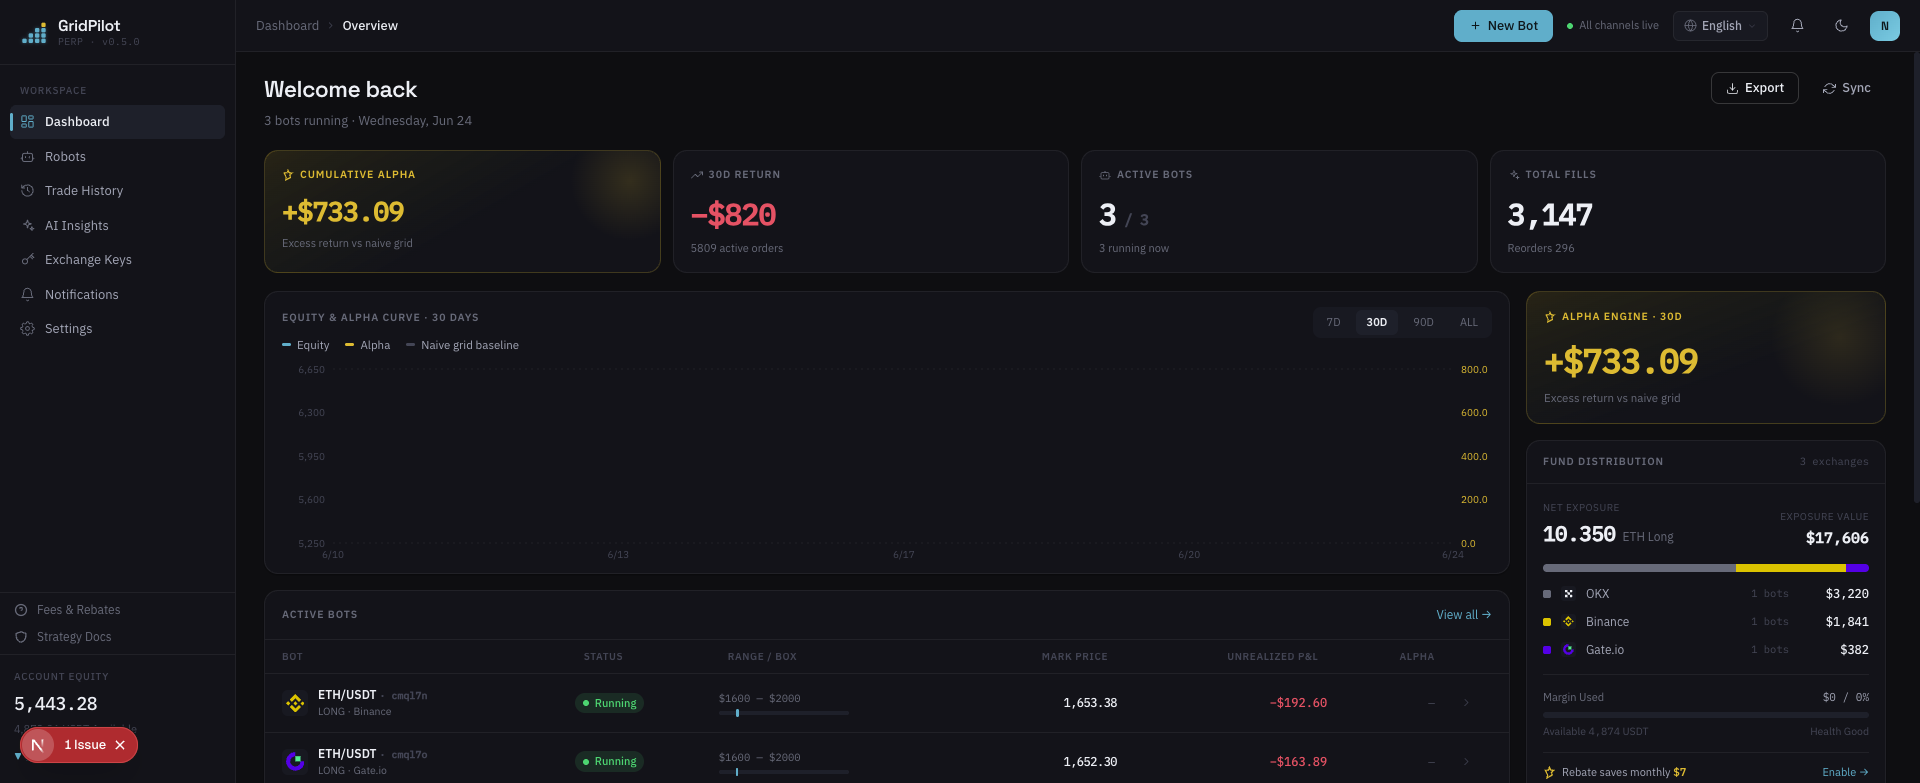The image size is (1920, 783).
Task: Click the purple Gate.io color swatch
Action: tap(1547, 650)
